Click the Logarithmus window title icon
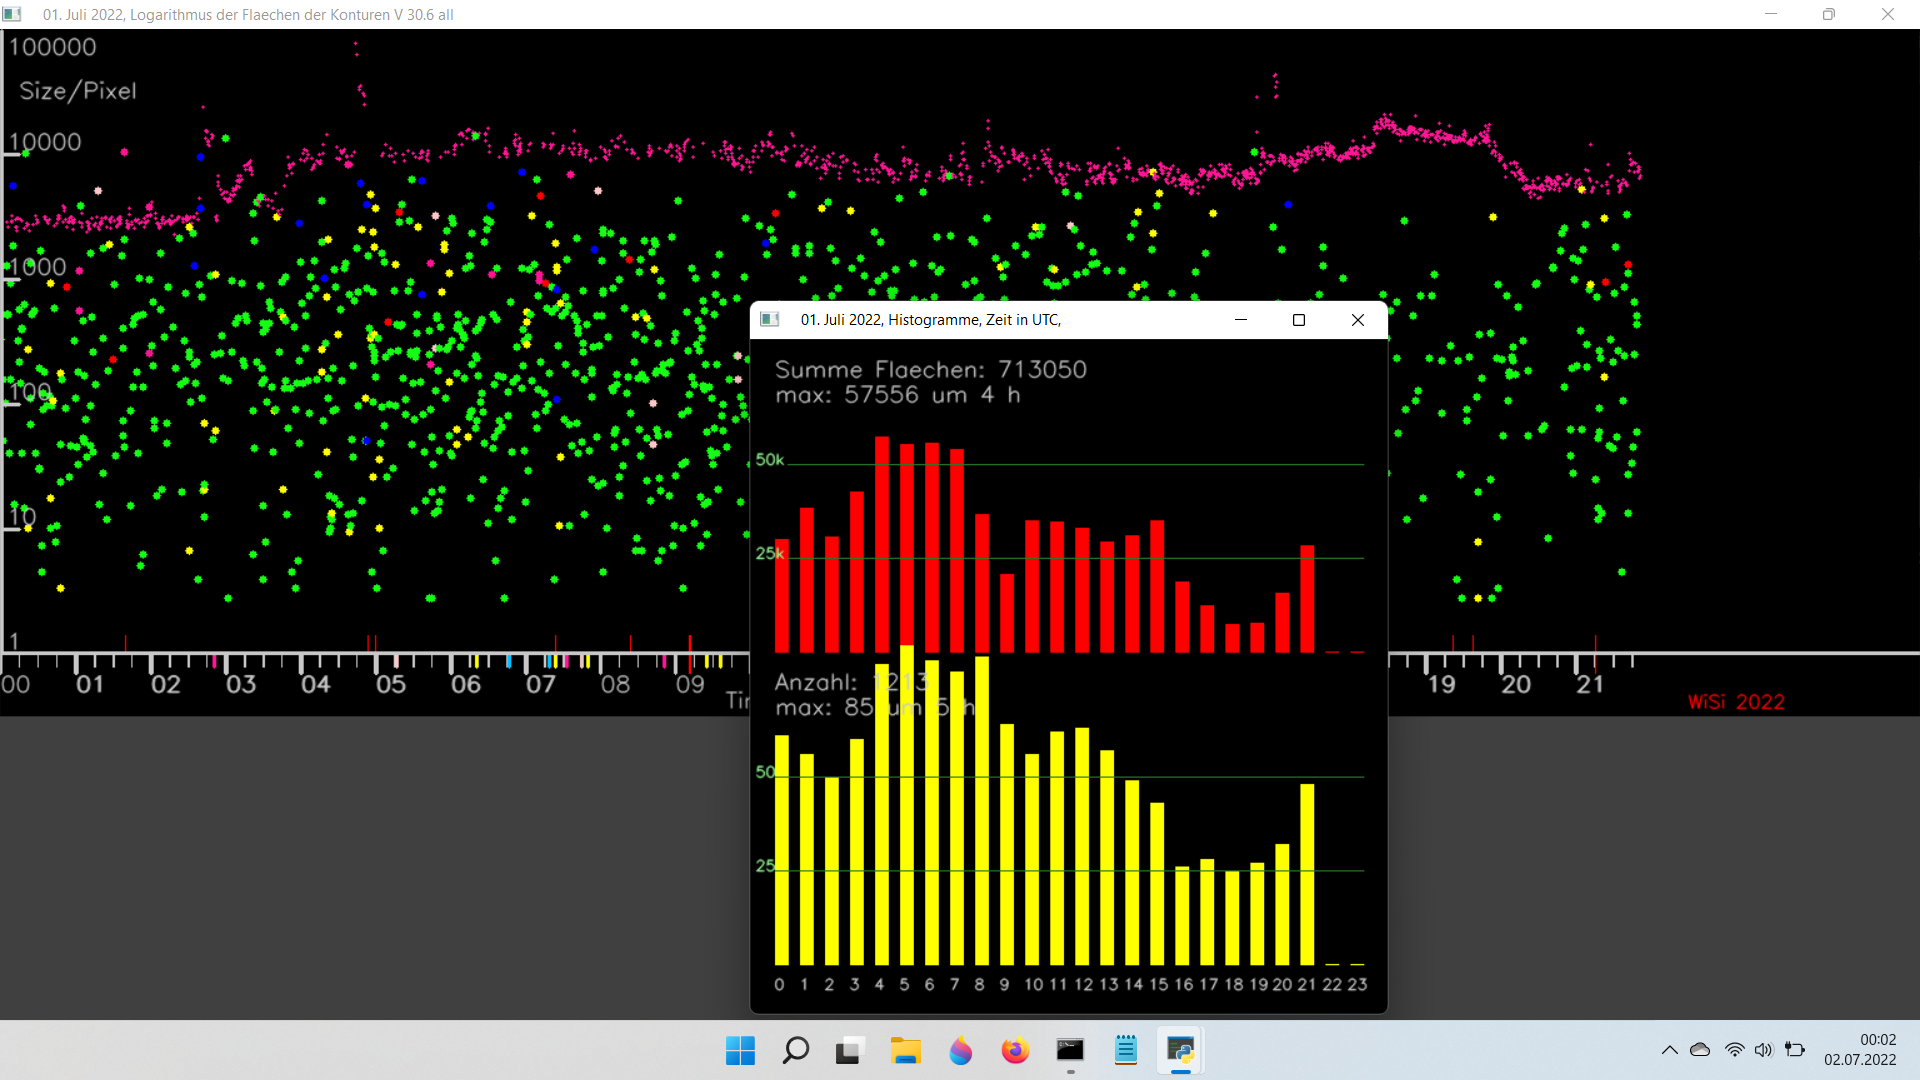This screenshot has height=1080, width=1920. 12,14
